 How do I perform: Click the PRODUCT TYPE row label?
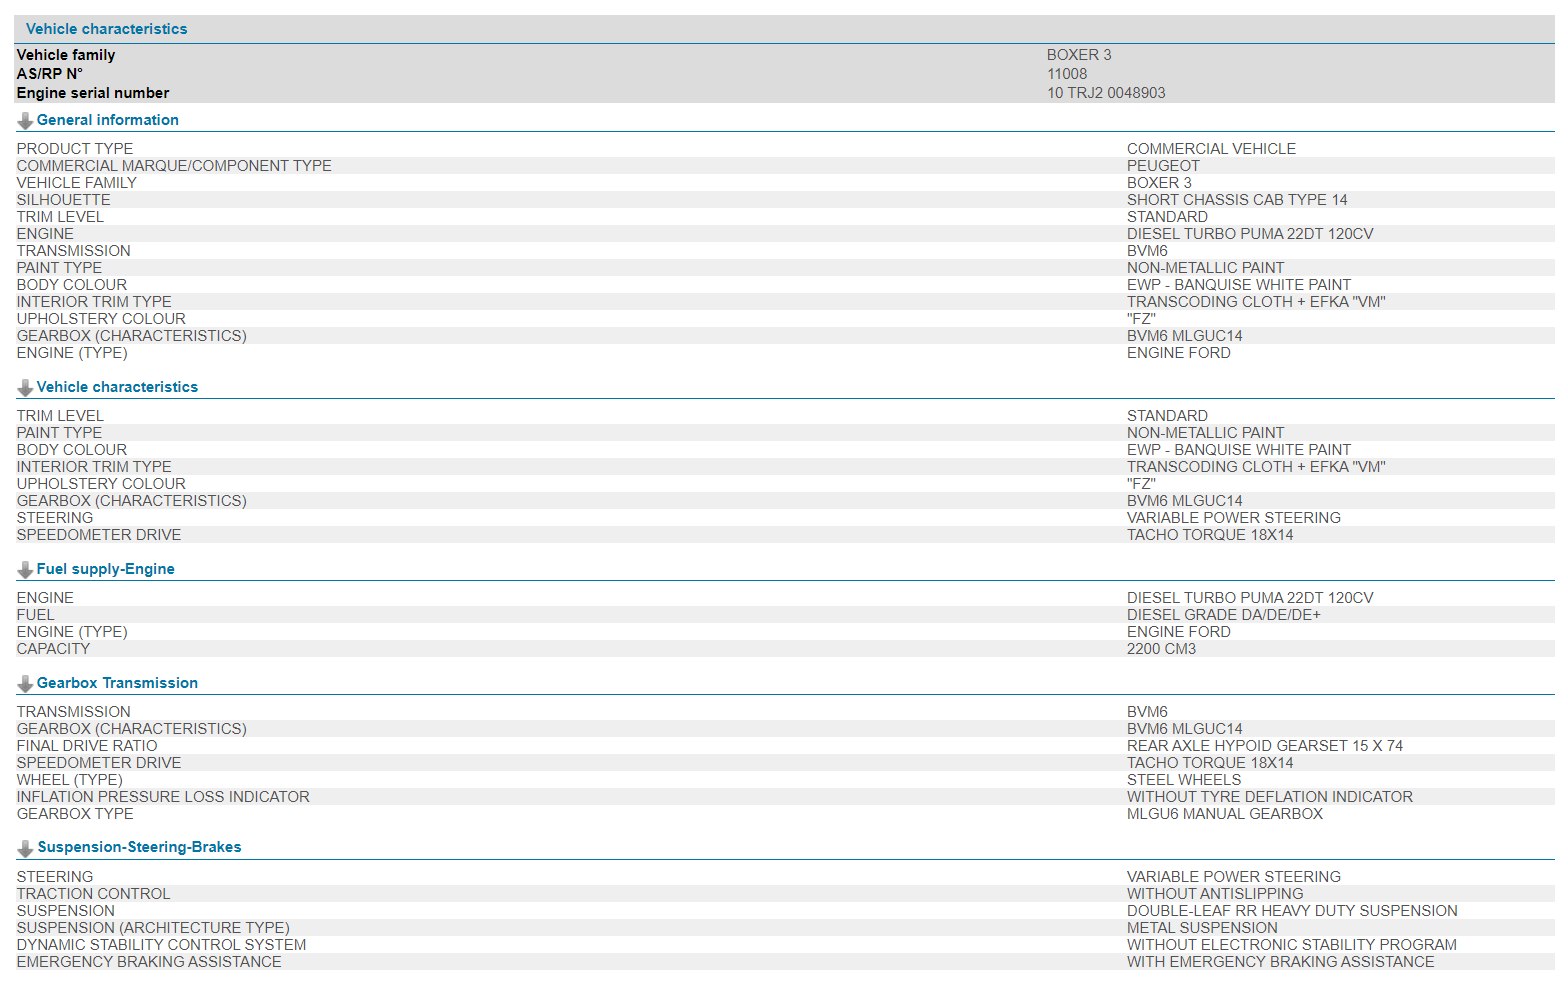(75, 149)
